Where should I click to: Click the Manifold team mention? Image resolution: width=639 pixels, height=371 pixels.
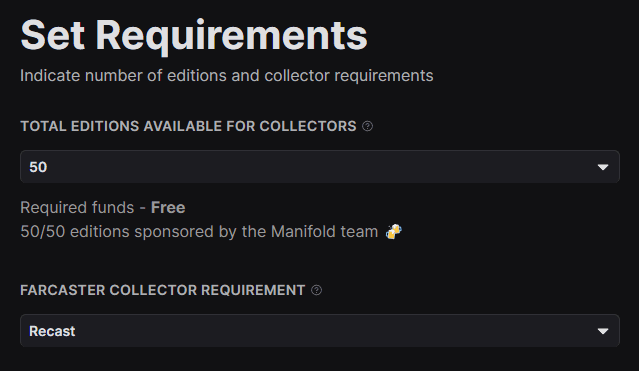pyautogui.click(x=324, y=232)
